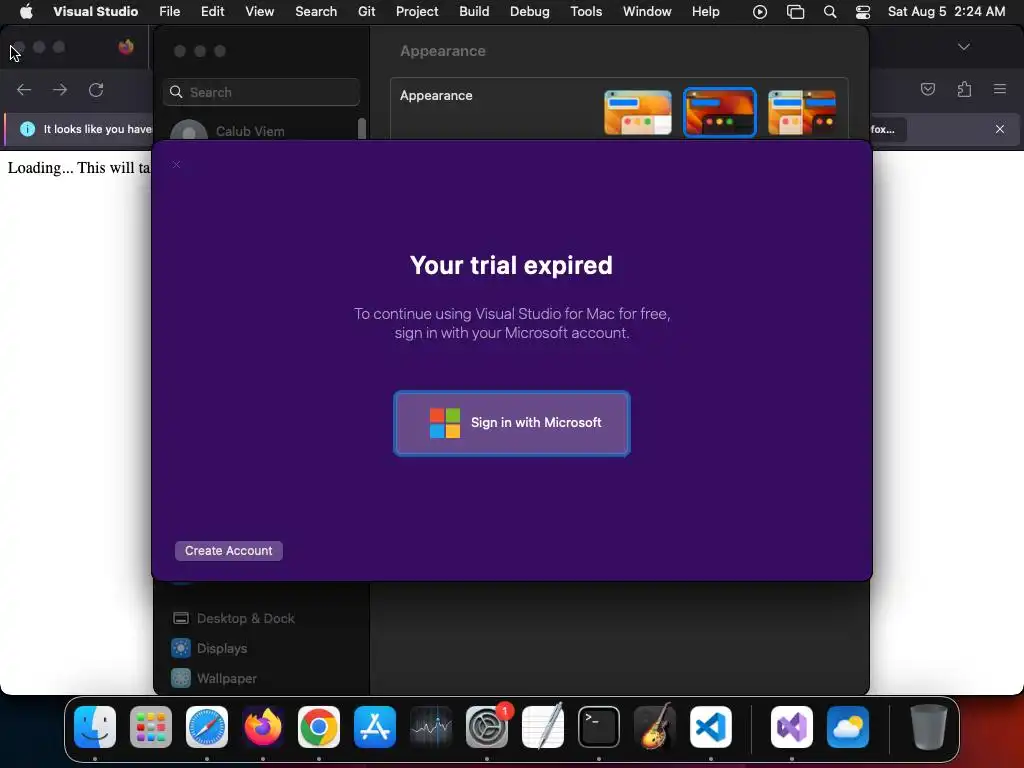
Task: Click the Firefox tab icon
Action: (x=126, y=47)
